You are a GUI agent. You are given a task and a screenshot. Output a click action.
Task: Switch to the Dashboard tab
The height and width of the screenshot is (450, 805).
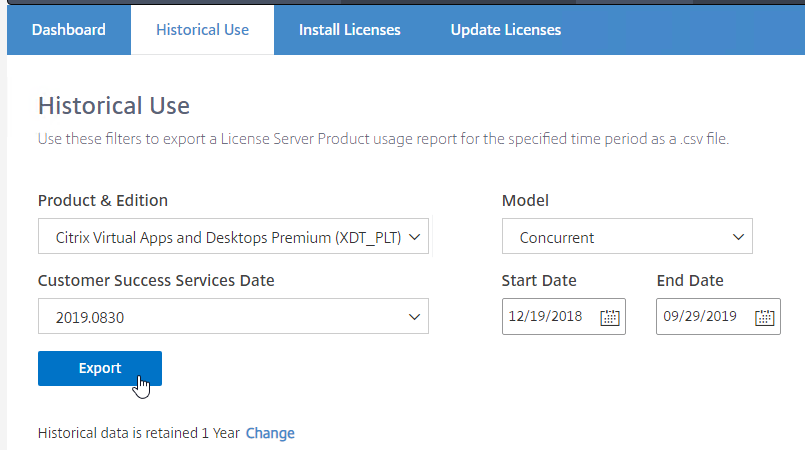click(69, 30)
